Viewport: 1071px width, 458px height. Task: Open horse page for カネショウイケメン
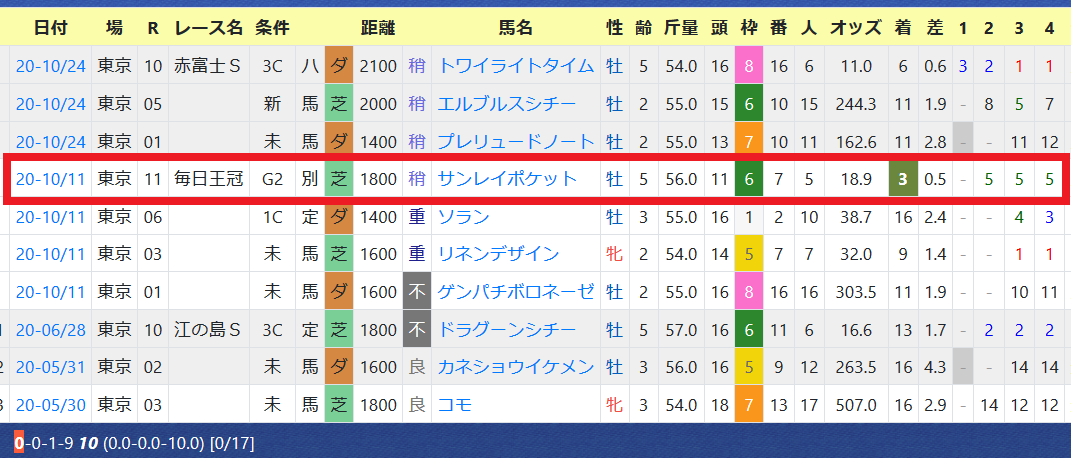pyautogui.click(x=516, y=368)
